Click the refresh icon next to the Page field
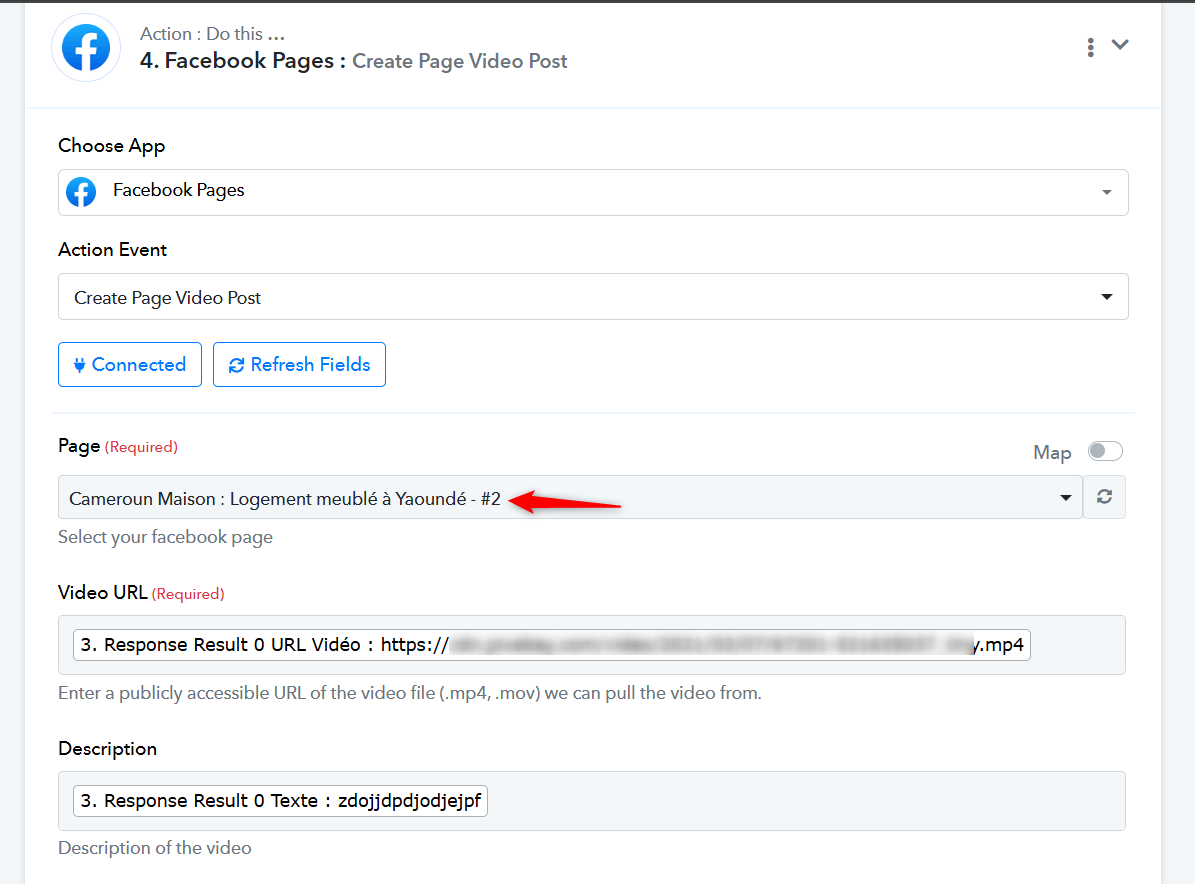 [x=1104, y=497]
